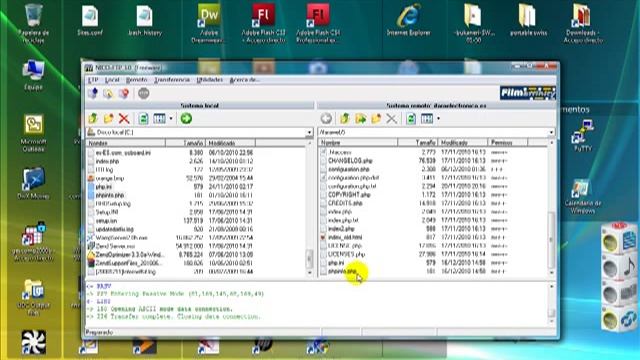Select remote file LICENSES.php
Image resolution: width=640 pixels, height=360 pixels.
346,254
